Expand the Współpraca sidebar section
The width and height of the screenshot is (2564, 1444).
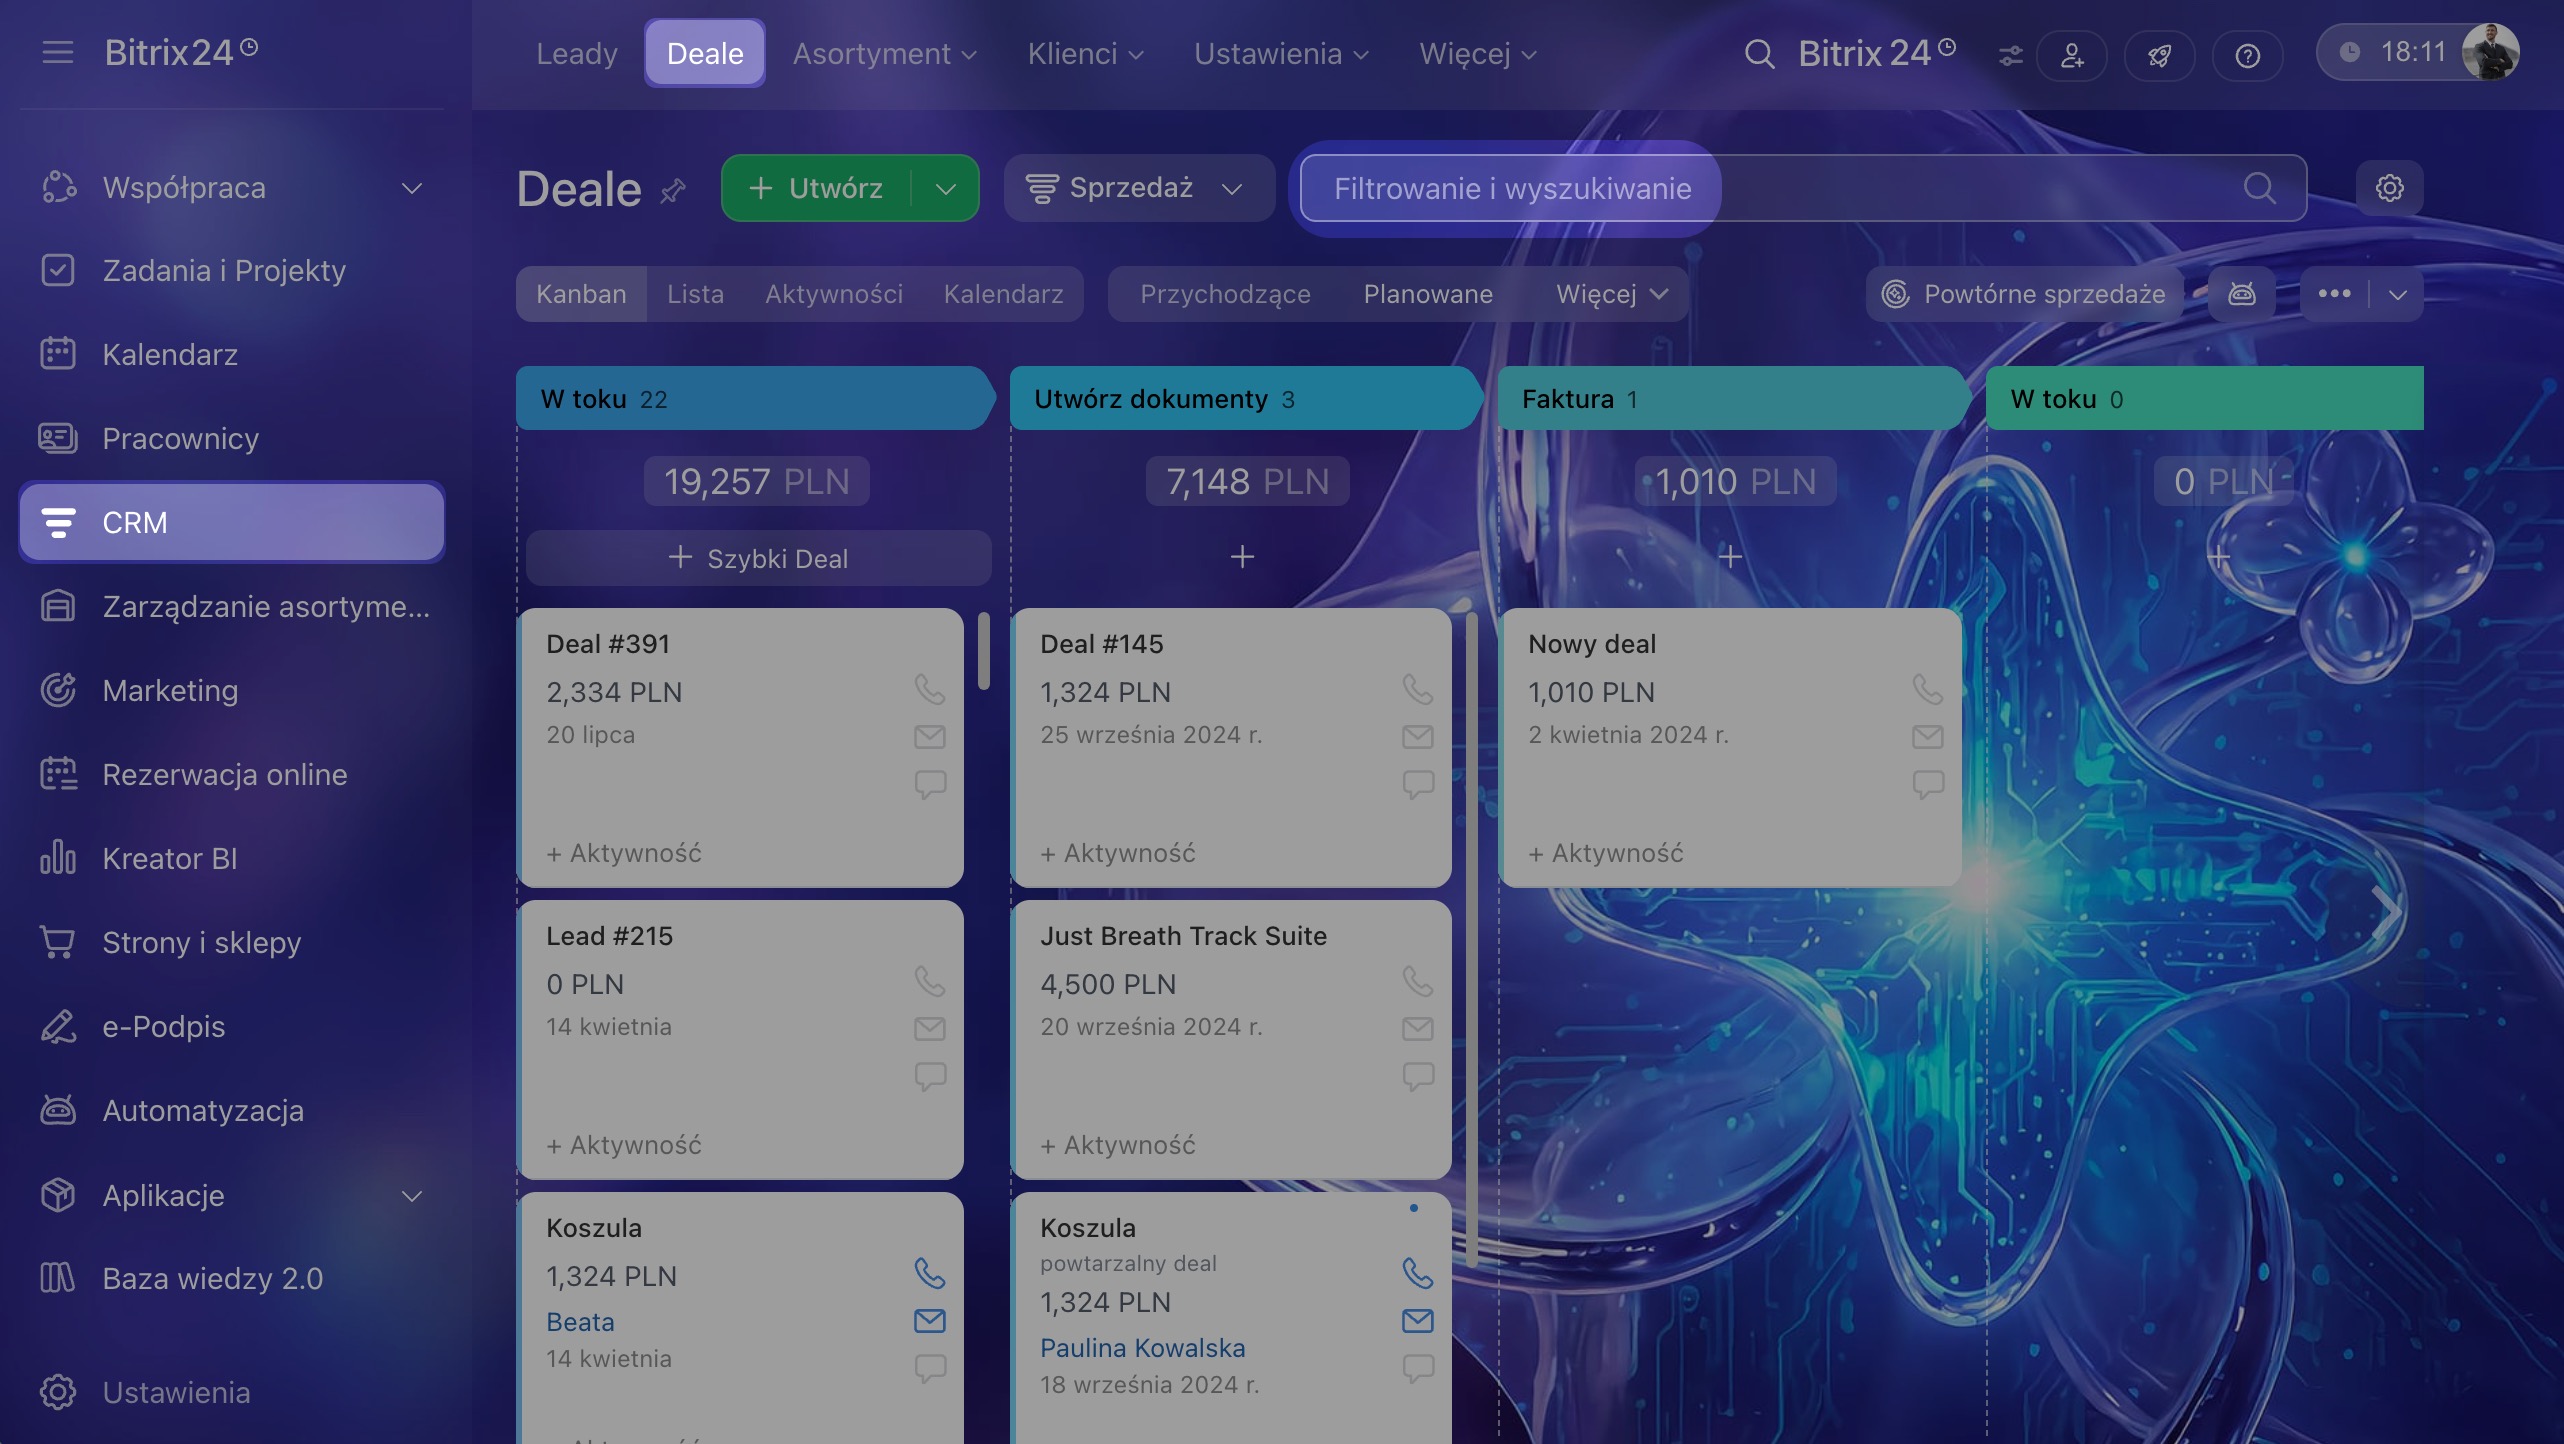click(412, 188)
